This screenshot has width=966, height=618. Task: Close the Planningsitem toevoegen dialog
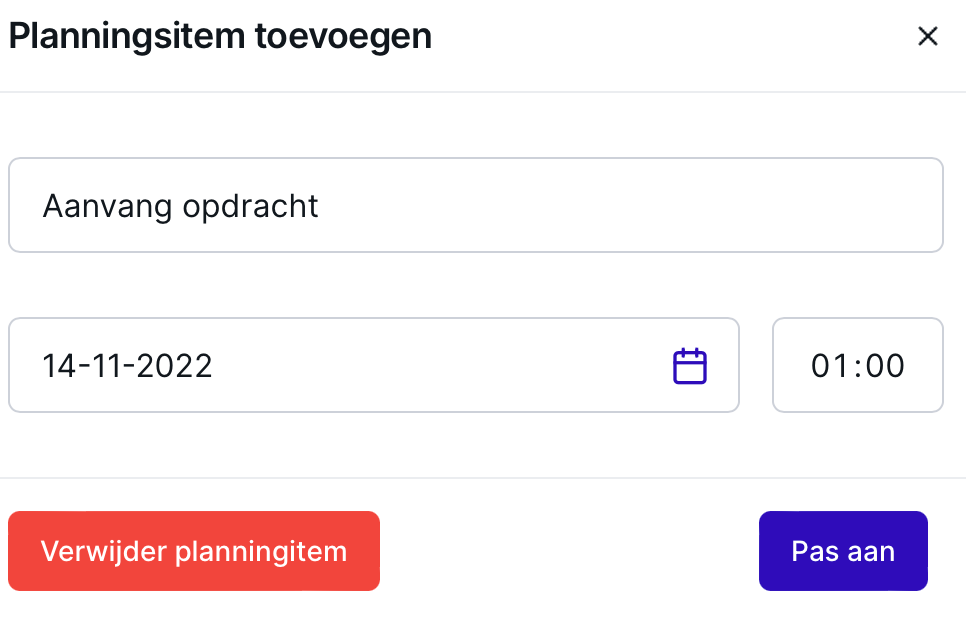[x=927, y=36]
